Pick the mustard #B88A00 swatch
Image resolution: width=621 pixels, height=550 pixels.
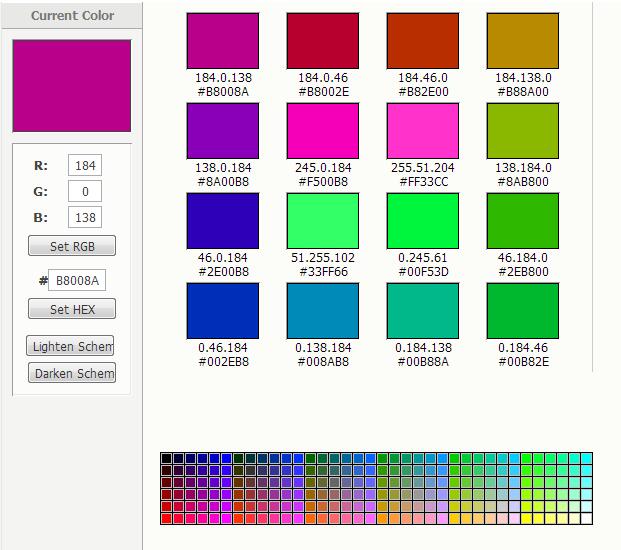tap(522, 41)
